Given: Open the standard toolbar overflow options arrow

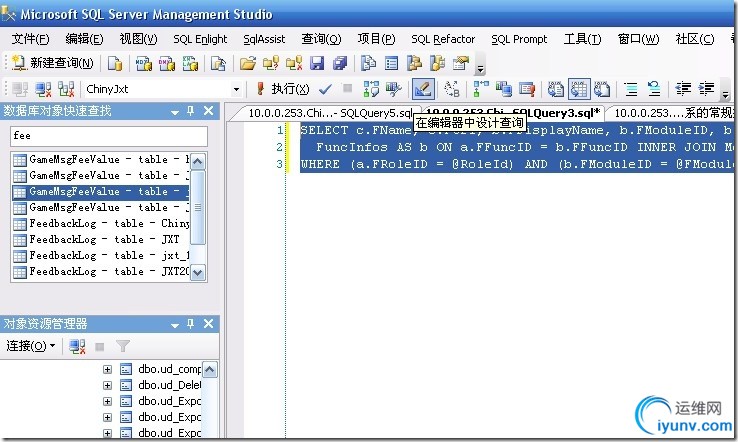Looking at the screenshot, I should pyautogui.click(x=480, y=64).
